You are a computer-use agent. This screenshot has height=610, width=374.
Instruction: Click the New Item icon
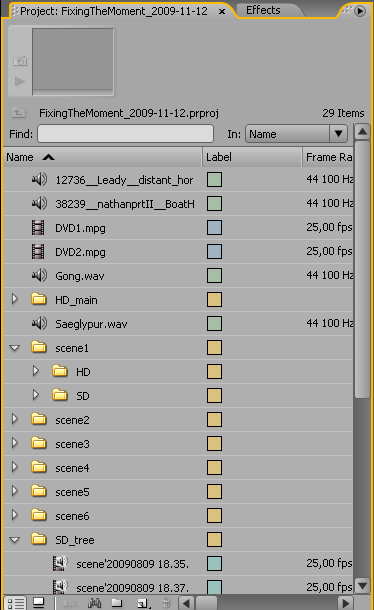point(143,603)
